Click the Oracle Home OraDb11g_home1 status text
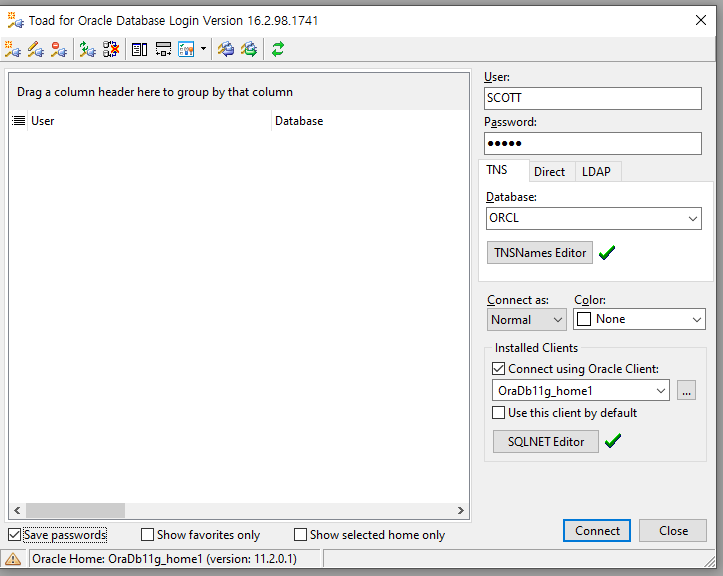Viewport: 723px width, 576px height. coord(165,559)
